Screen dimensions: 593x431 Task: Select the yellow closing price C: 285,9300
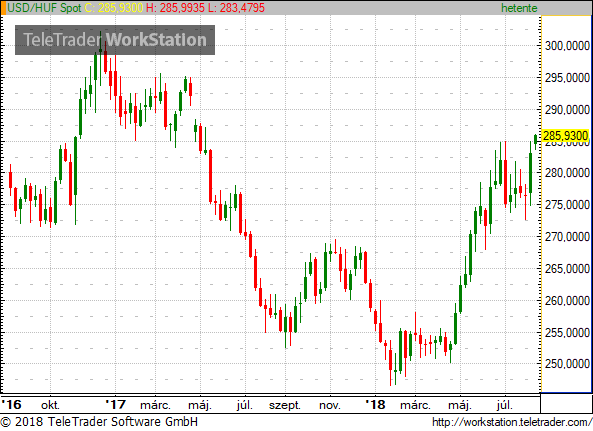(x=113, y=8)
